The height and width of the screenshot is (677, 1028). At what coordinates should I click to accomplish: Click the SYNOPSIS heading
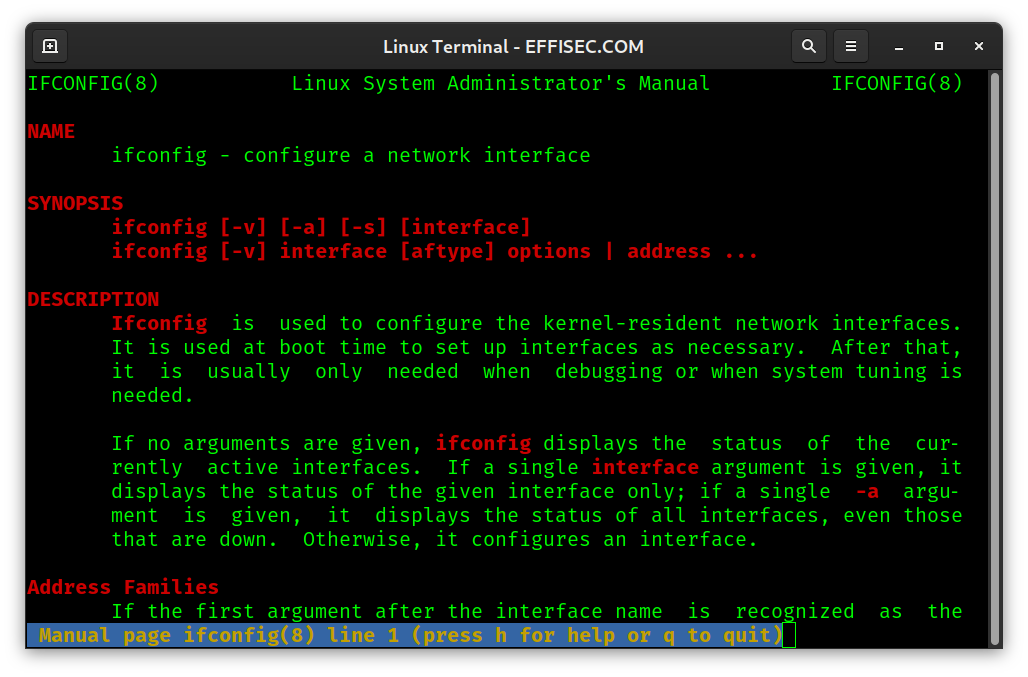[75, 203]
